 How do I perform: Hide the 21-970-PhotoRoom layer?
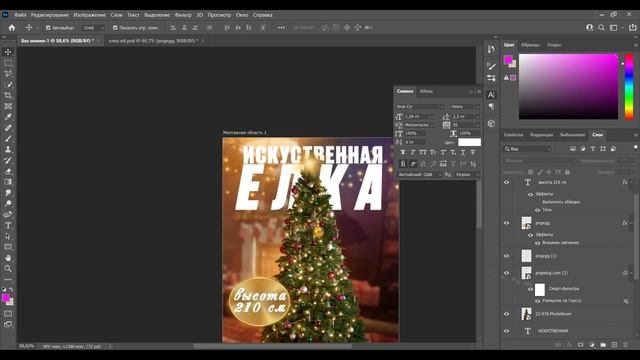click(507, 314)
